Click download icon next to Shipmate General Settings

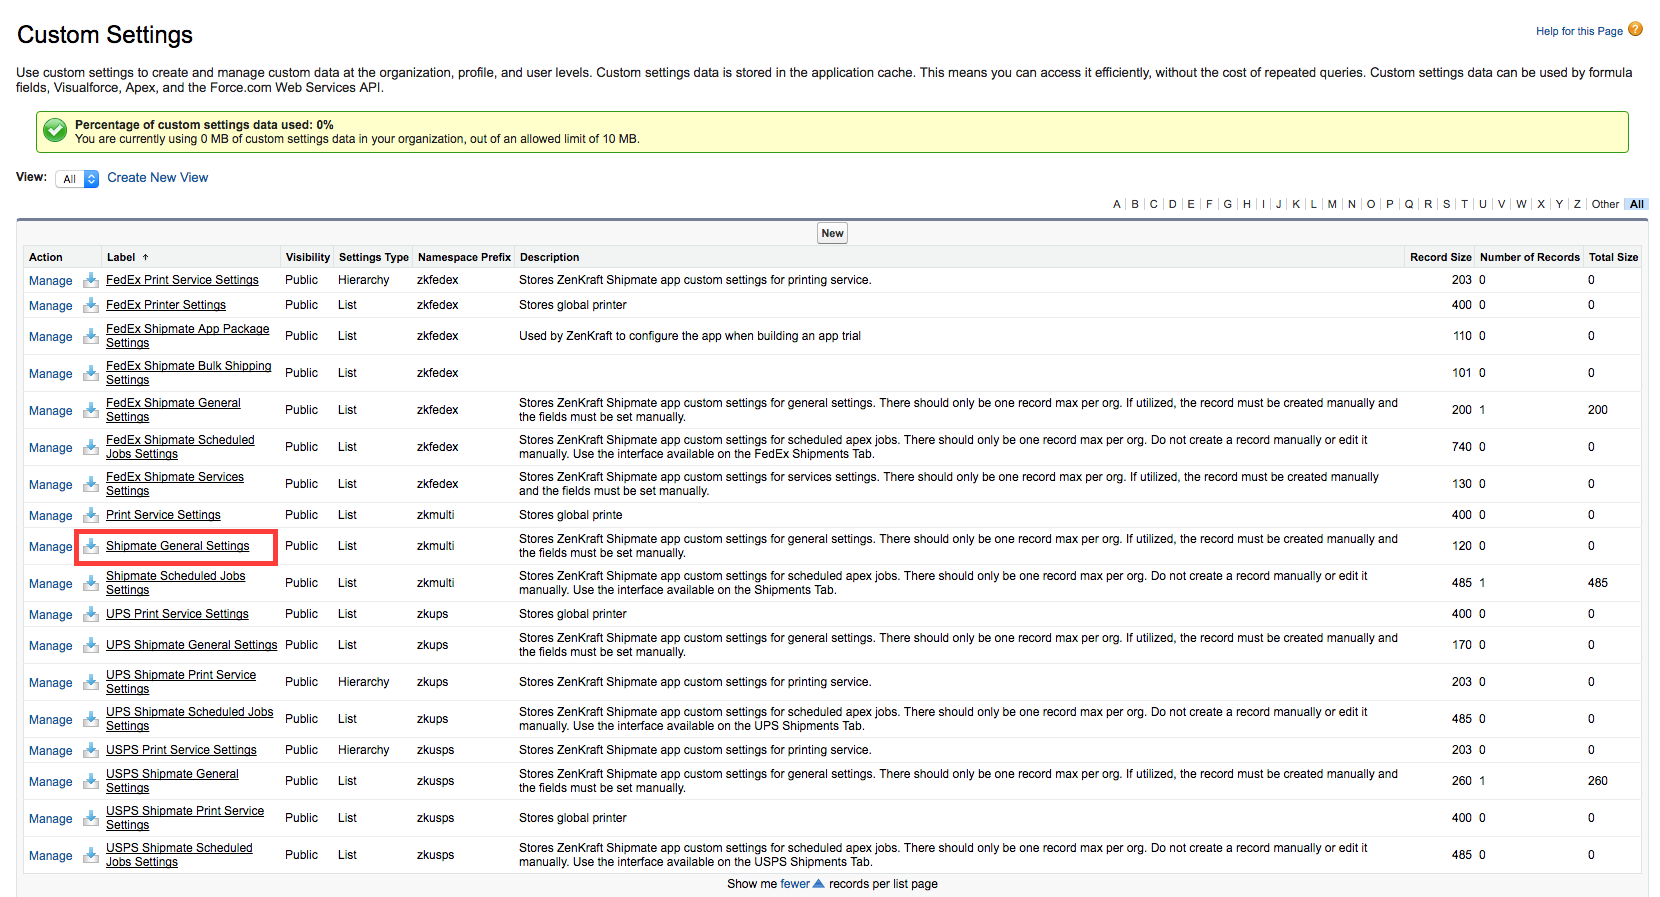(x=90, y=546)
